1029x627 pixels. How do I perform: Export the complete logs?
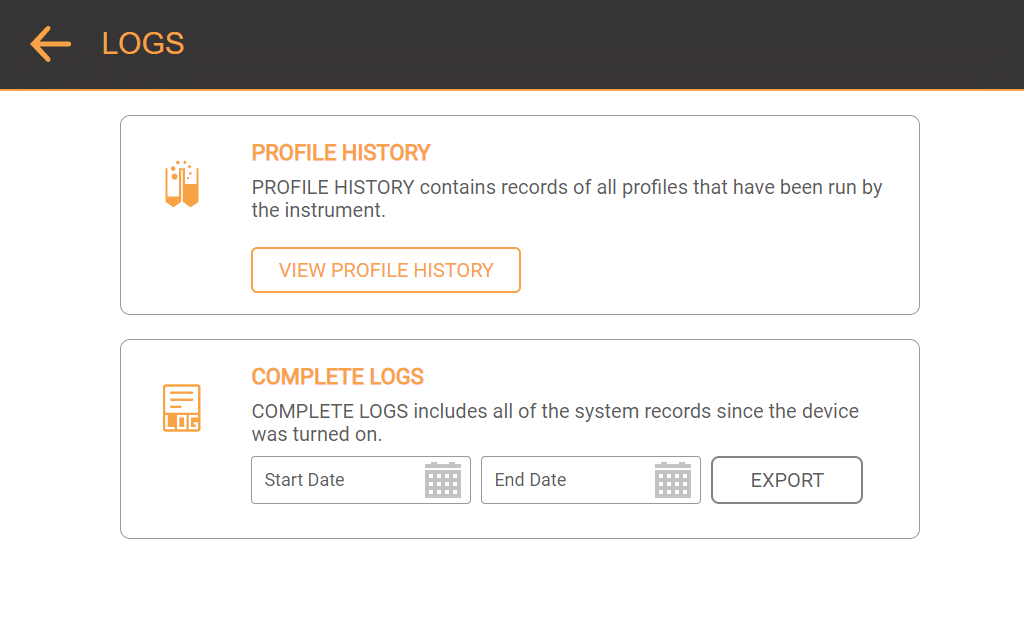click(786, 480)
